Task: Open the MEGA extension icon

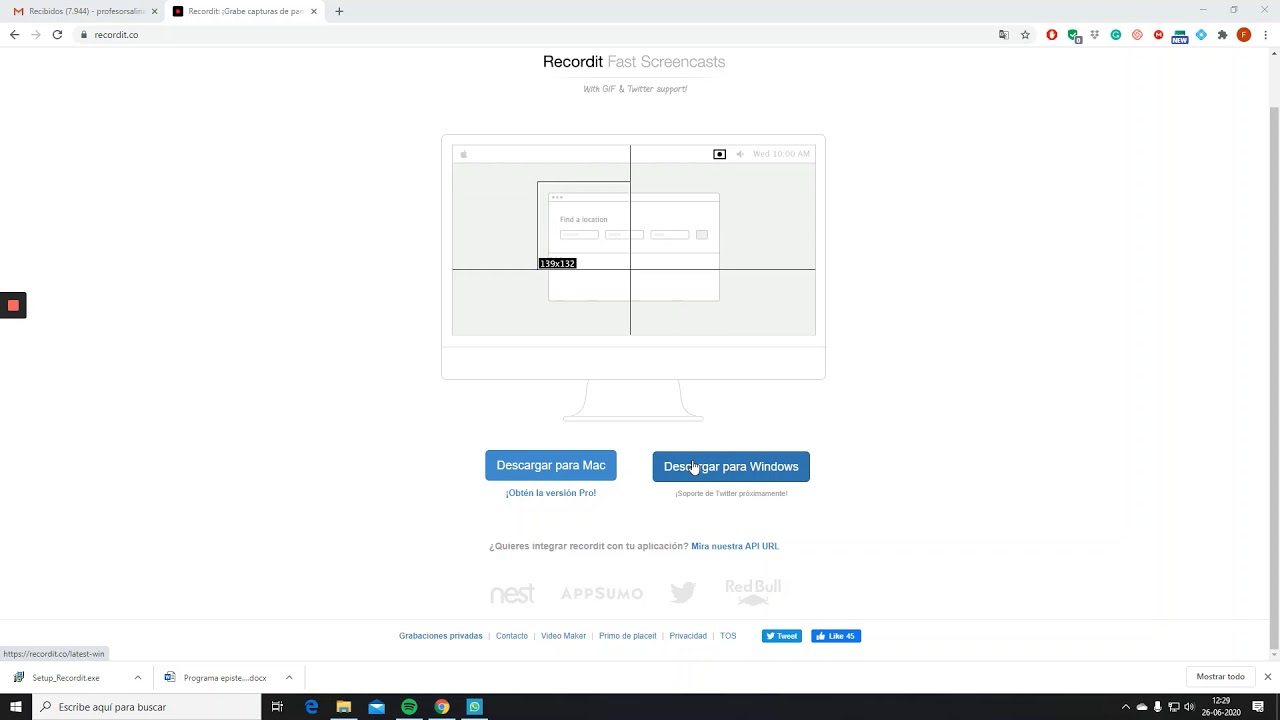Action: click(1159, 35)
